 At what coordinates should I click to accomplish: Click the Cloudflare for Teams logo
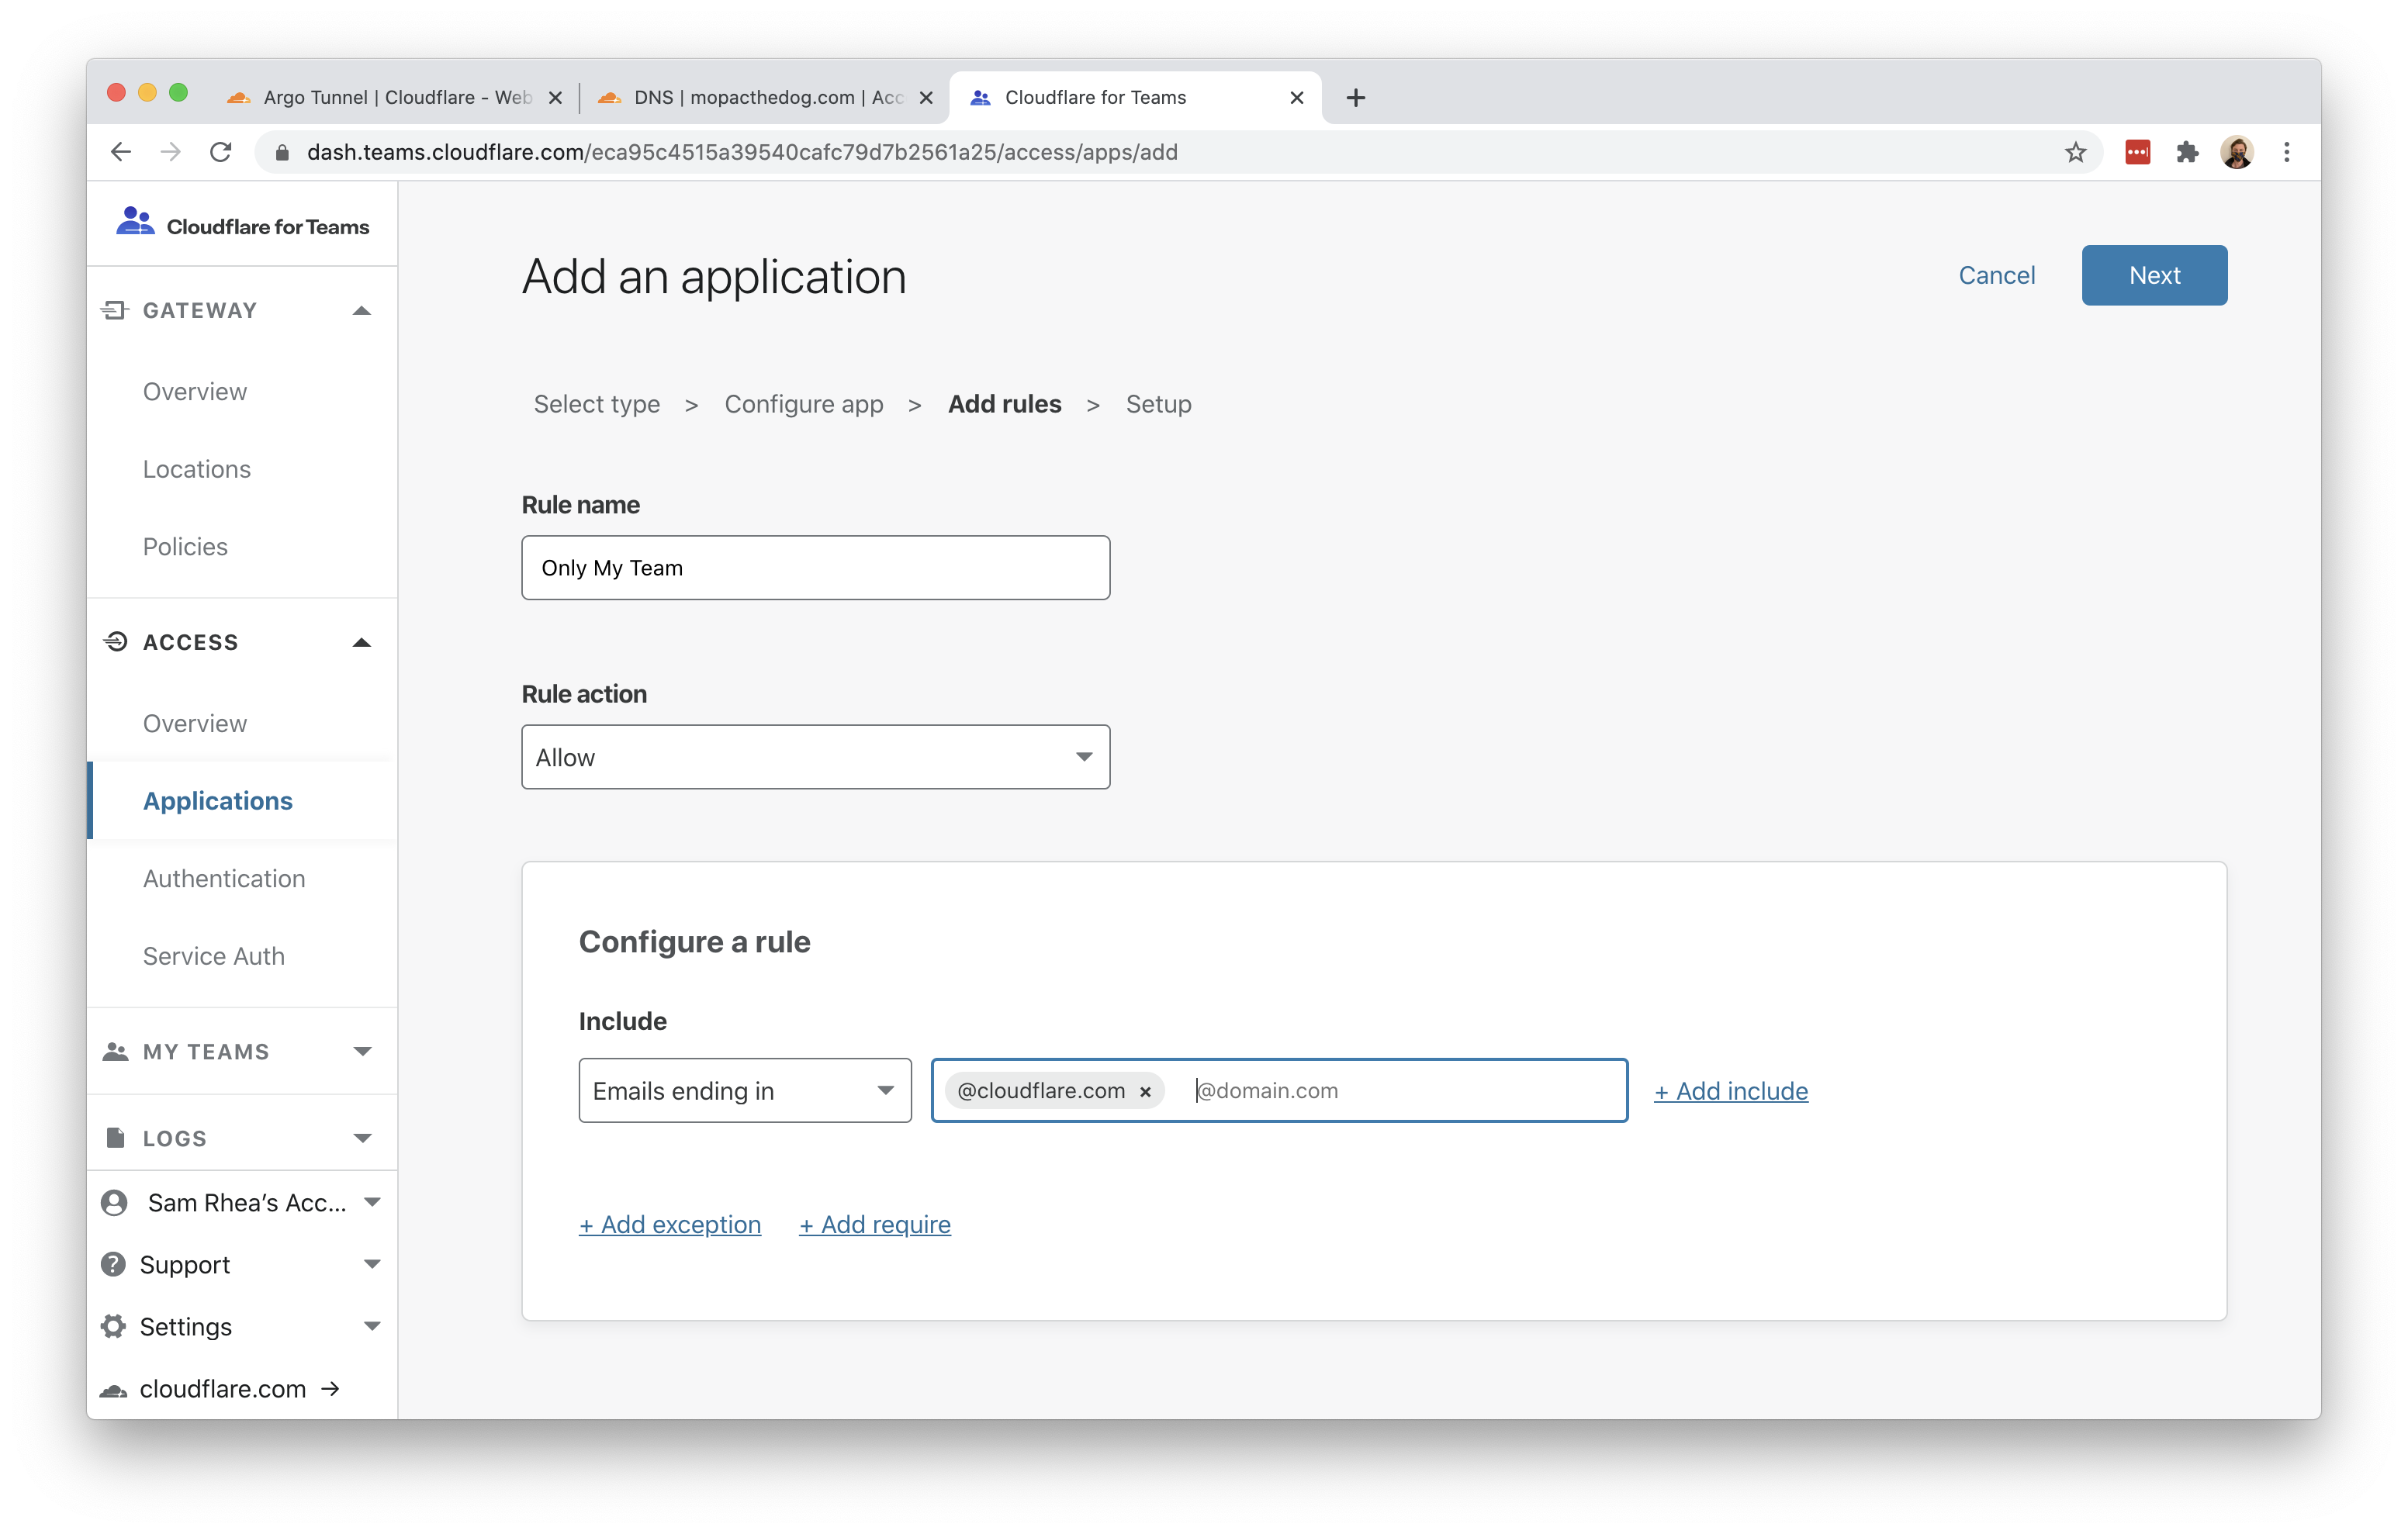point(134,220)
